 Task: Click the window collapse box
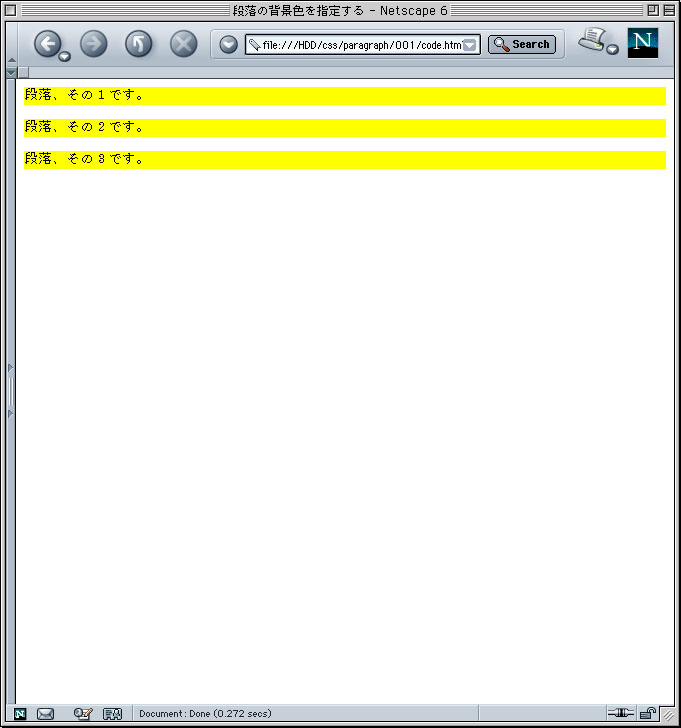(x=669, y=10)
